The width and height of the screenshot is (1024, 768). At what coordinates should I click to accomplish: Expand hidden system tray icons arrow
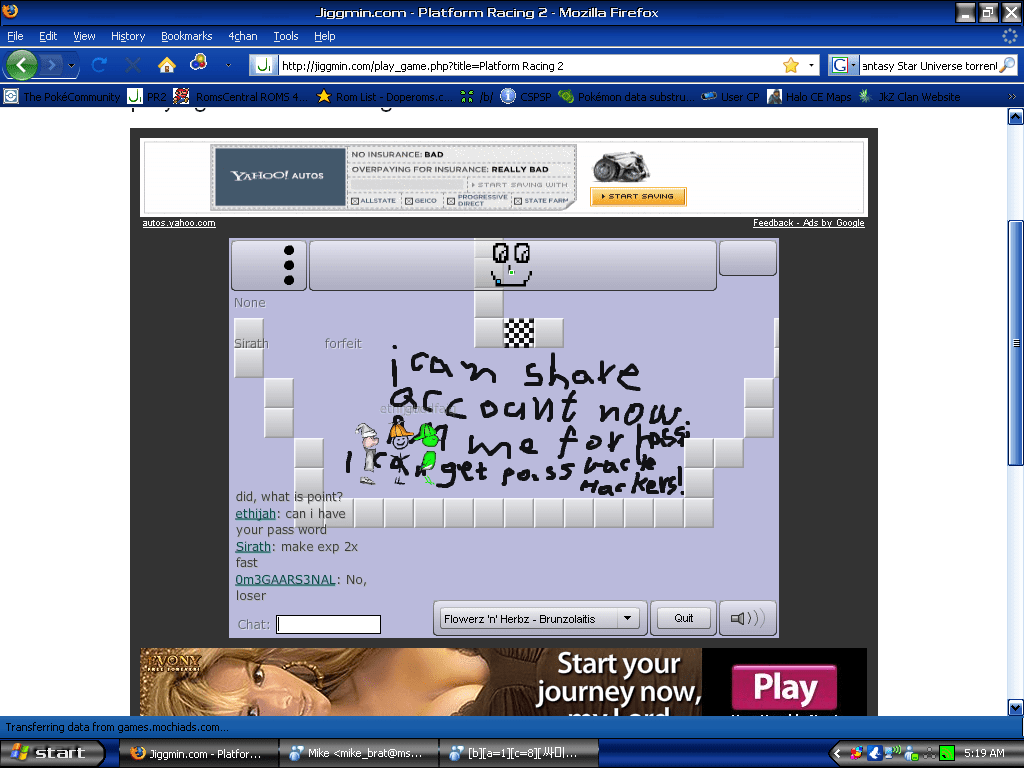pyautogui.click(x=837, y=754)
